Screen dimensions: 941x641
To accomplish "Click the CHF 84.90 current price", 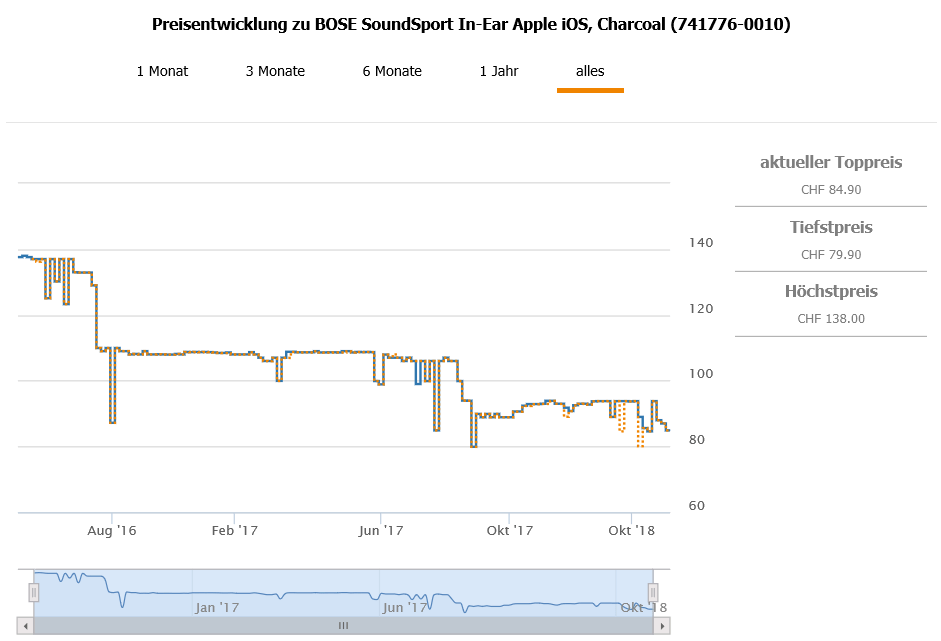I will tap(831, 189).
